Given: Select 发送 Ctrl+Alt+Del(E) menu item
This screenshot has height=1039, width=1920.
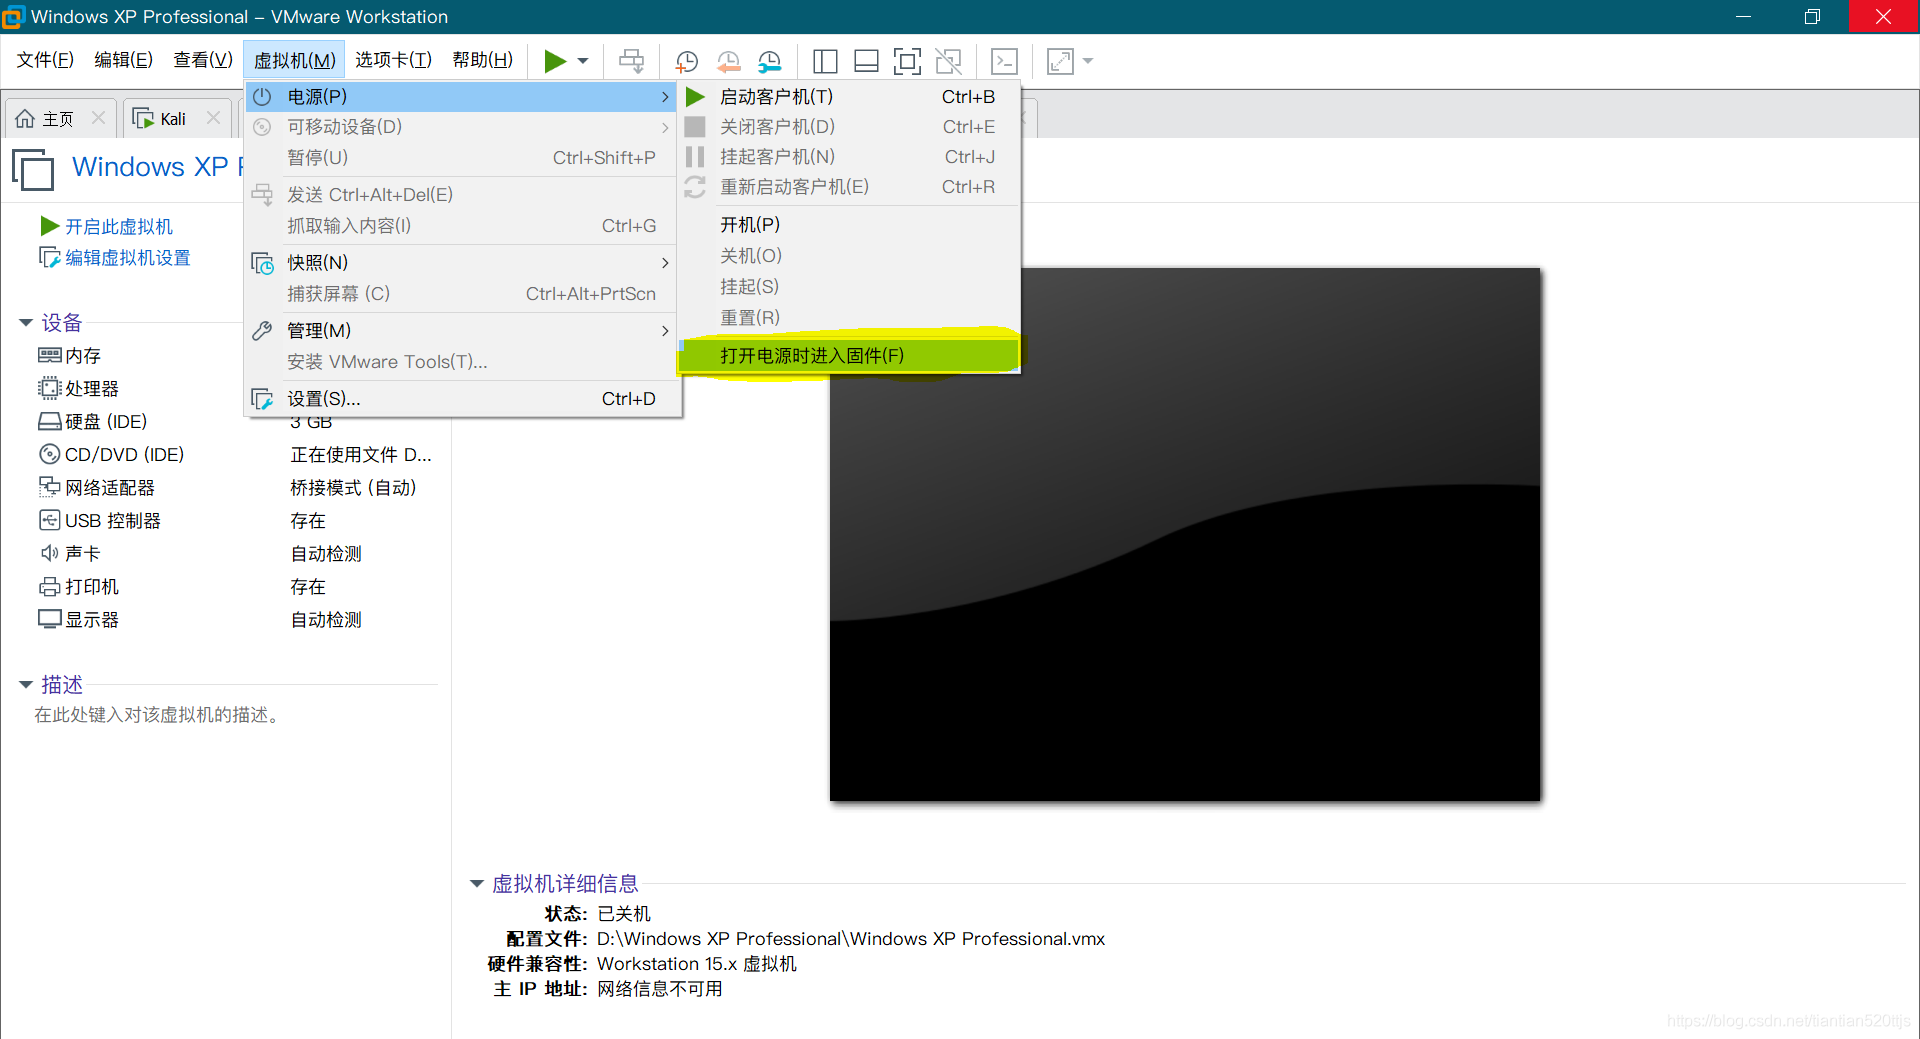Looking at the screenshot, I should click(x=461, y=195).
